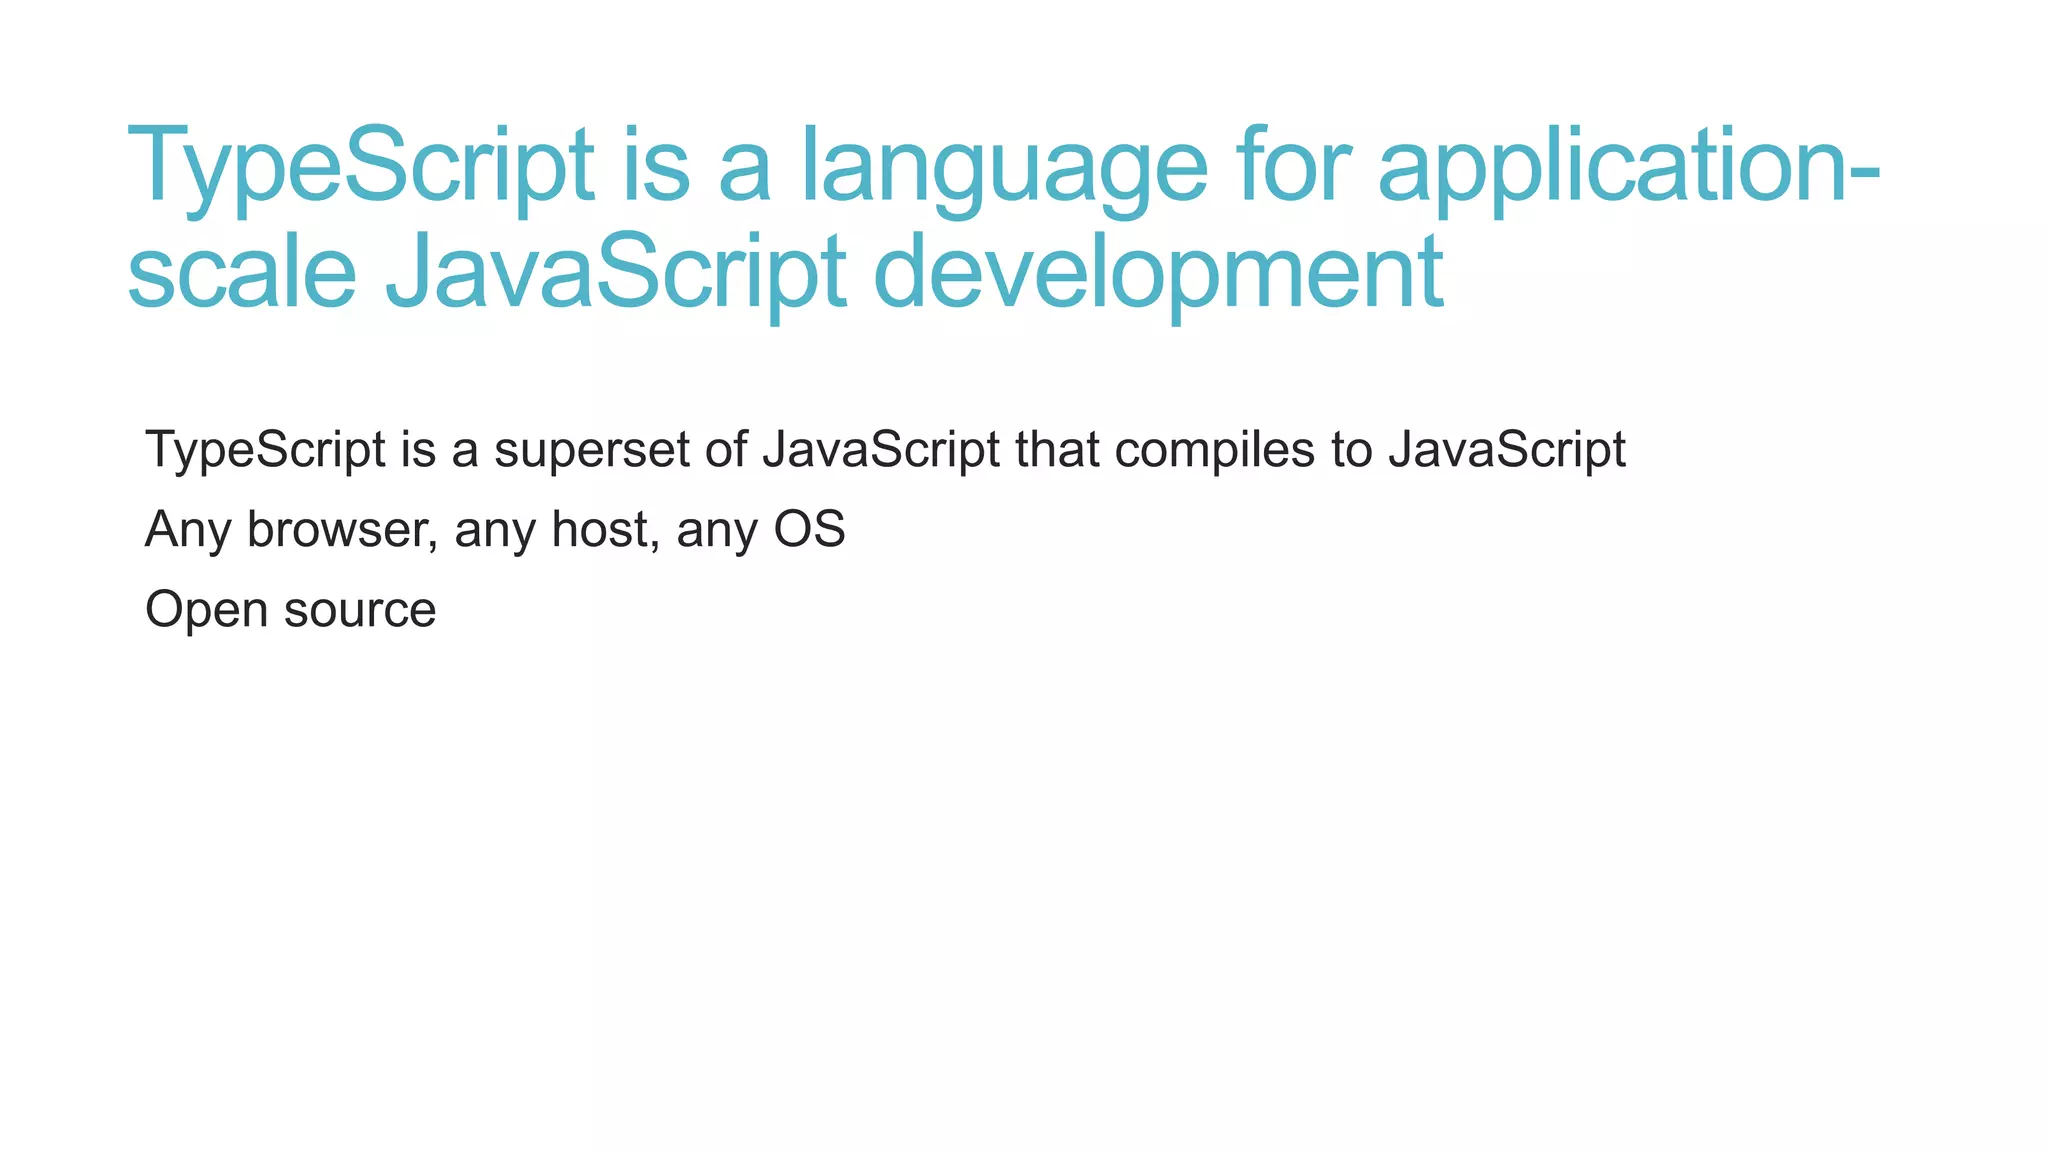This screenshot has height=1152, width=2048.
Task: Click the final 'JavaScript' in first body line
Action: (x=1507, y=449)
